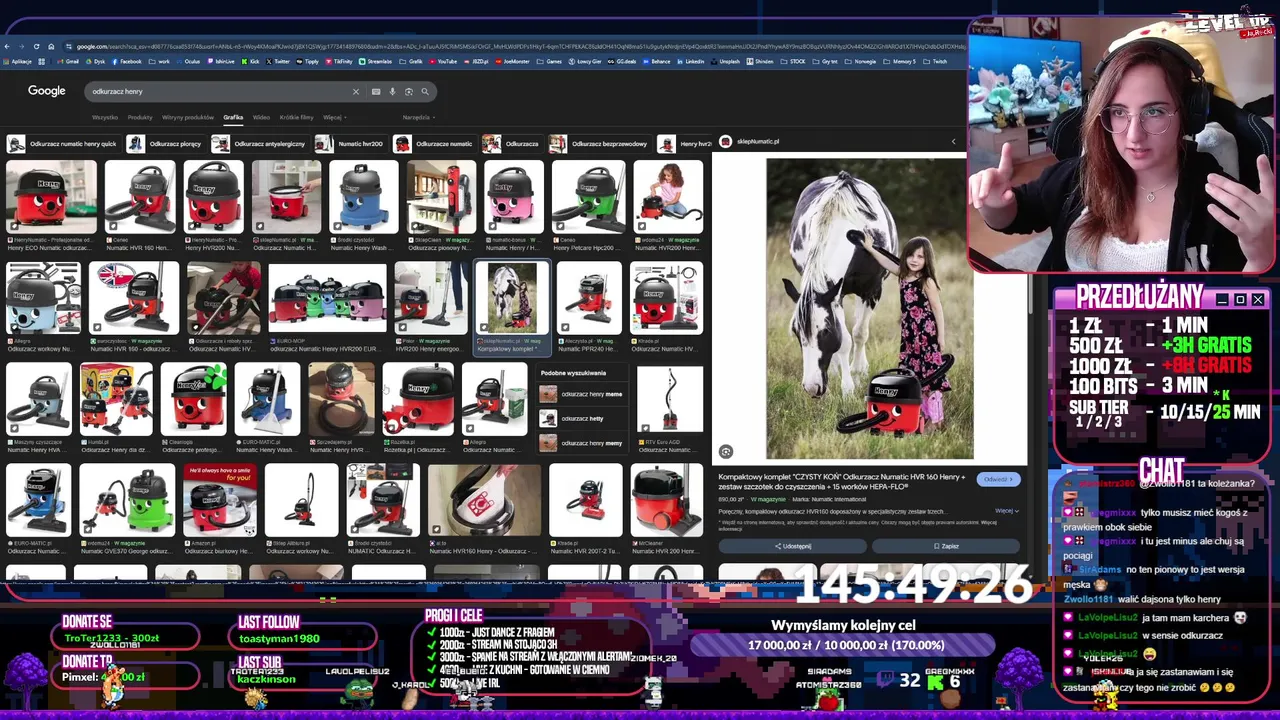Click the Zapisz save button
1280x720 pixels.
click(946, 546)
